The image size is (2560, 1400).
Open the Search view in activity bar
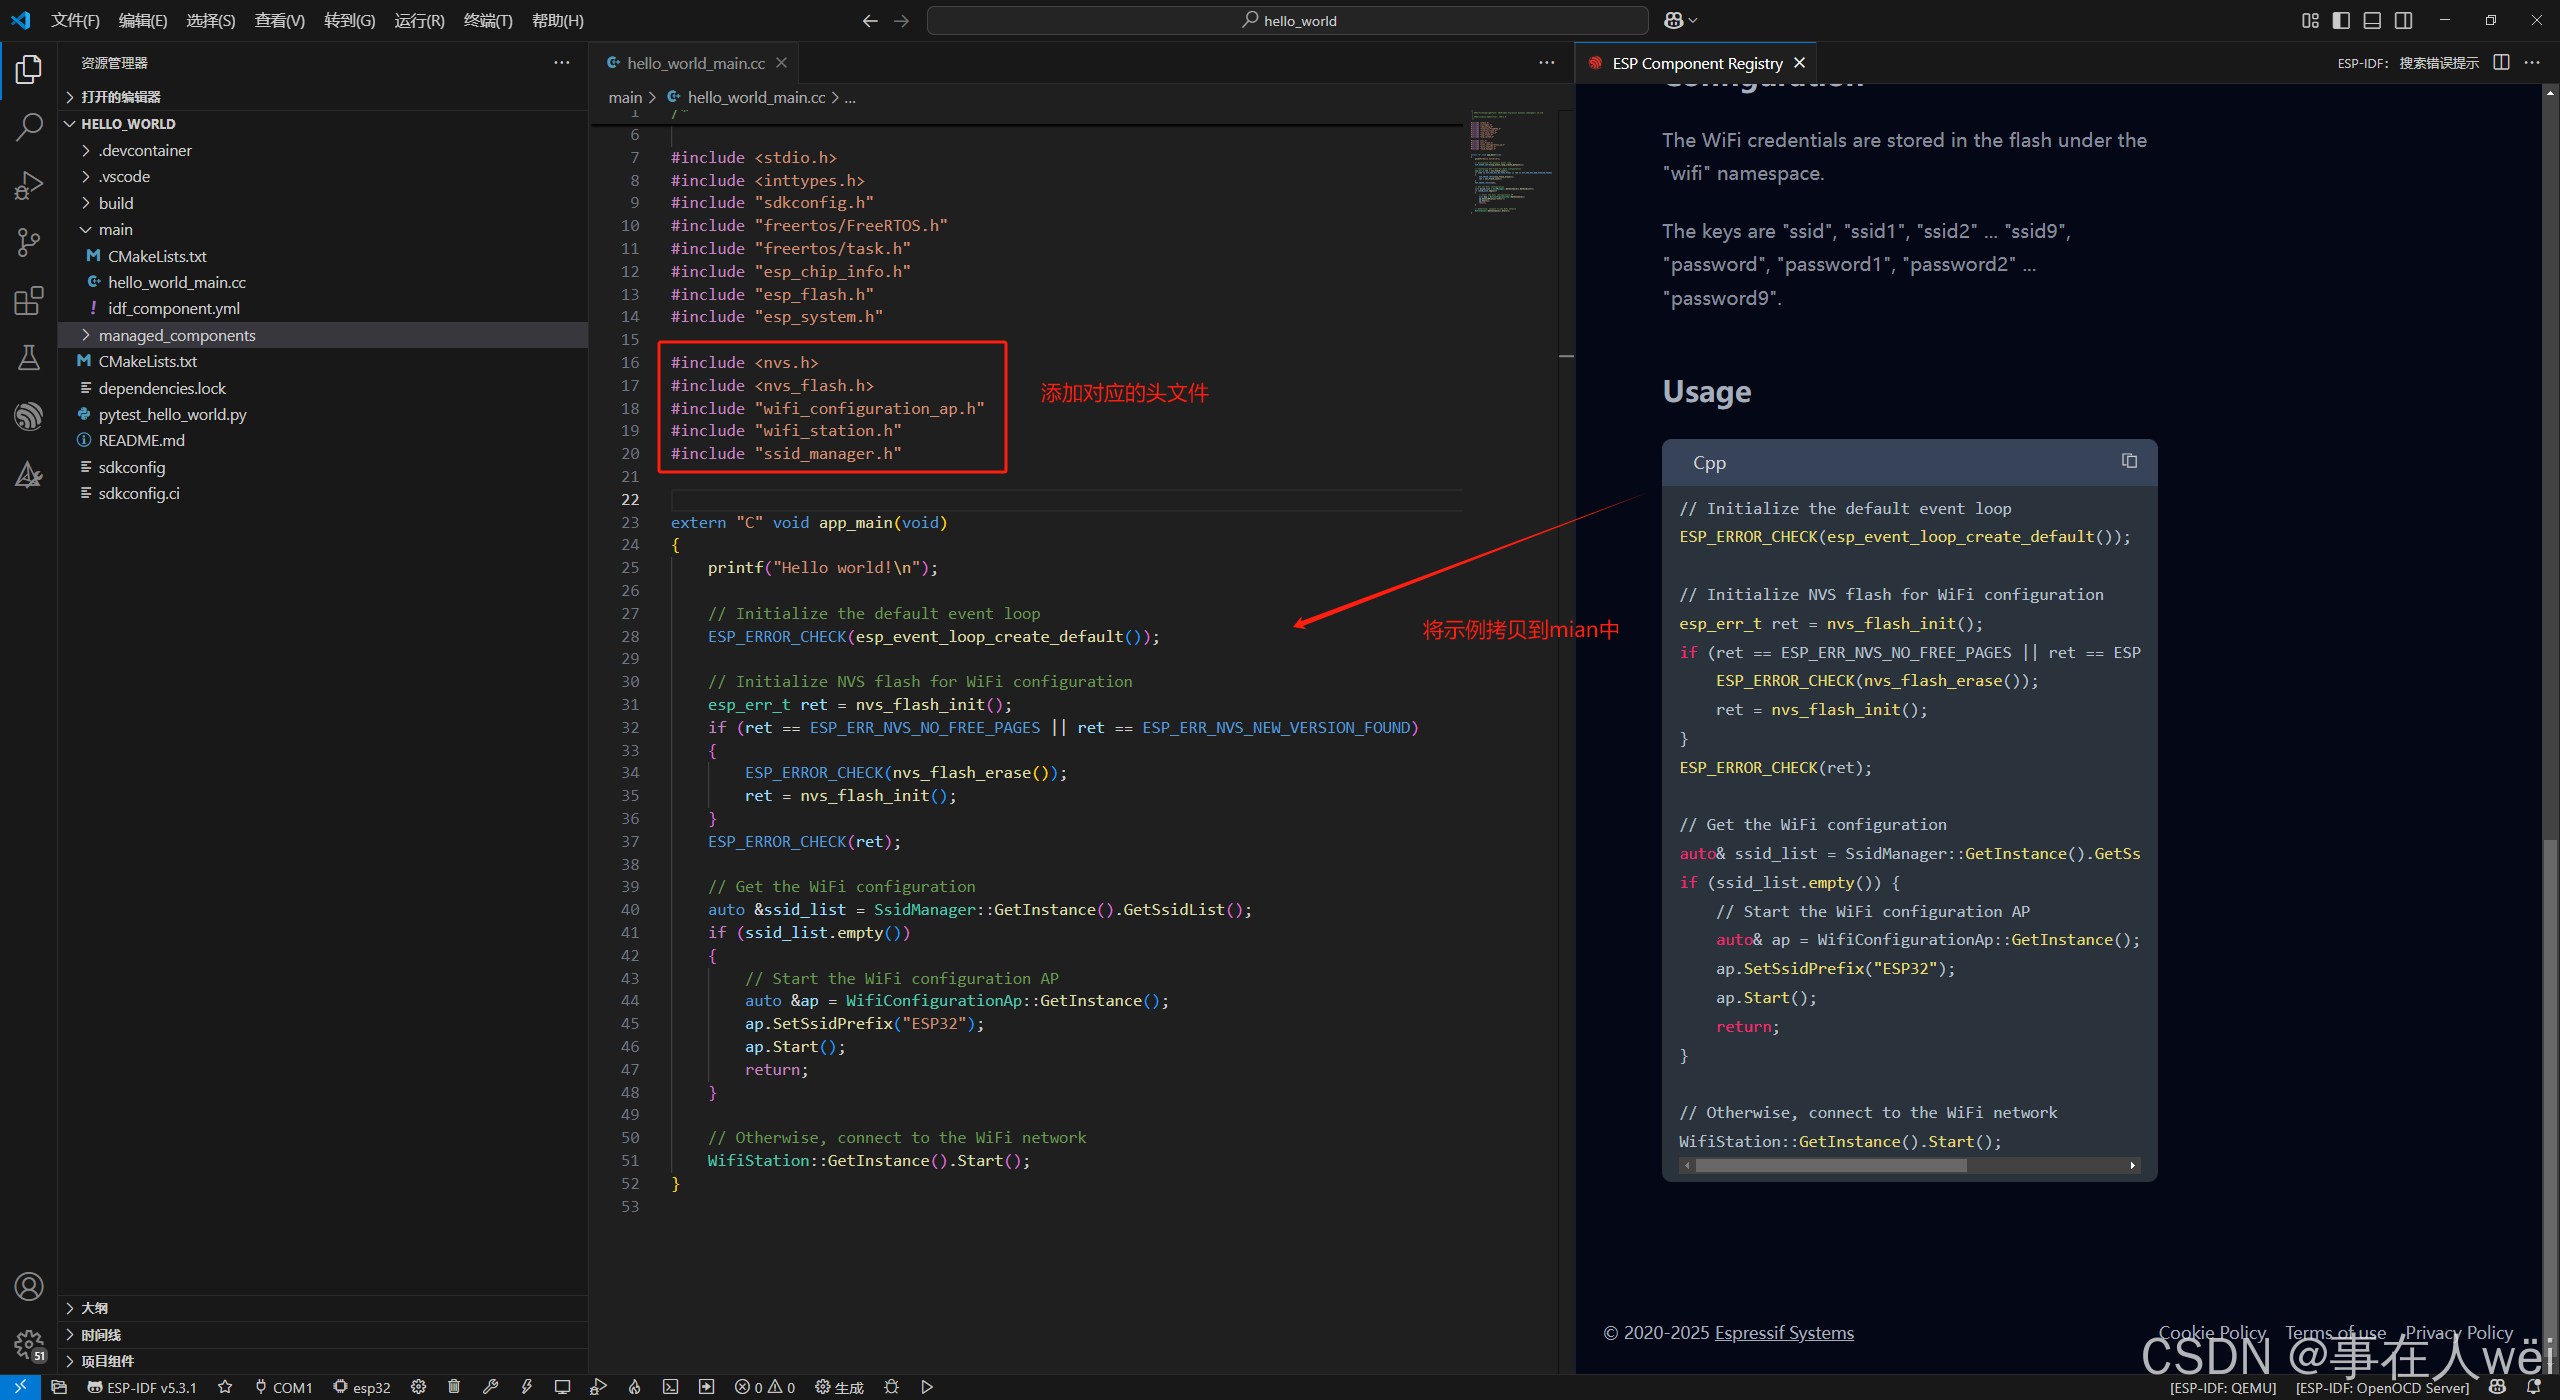pos(29,127)
